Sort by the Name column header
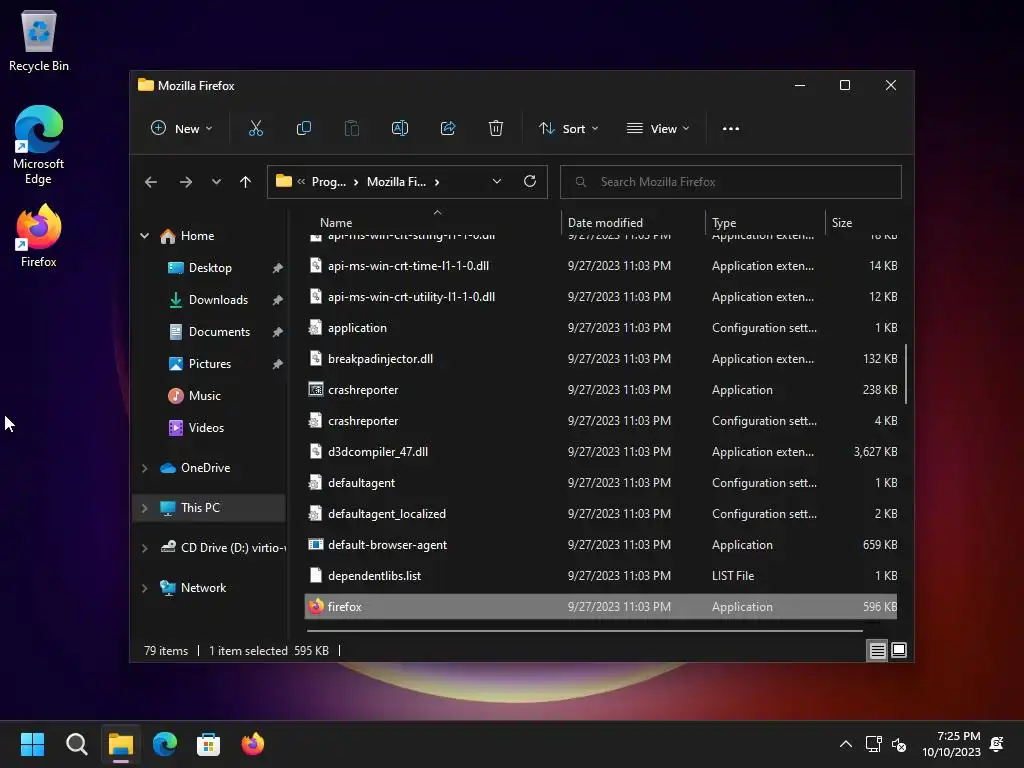1024x768 pixels. pos(432,223)
